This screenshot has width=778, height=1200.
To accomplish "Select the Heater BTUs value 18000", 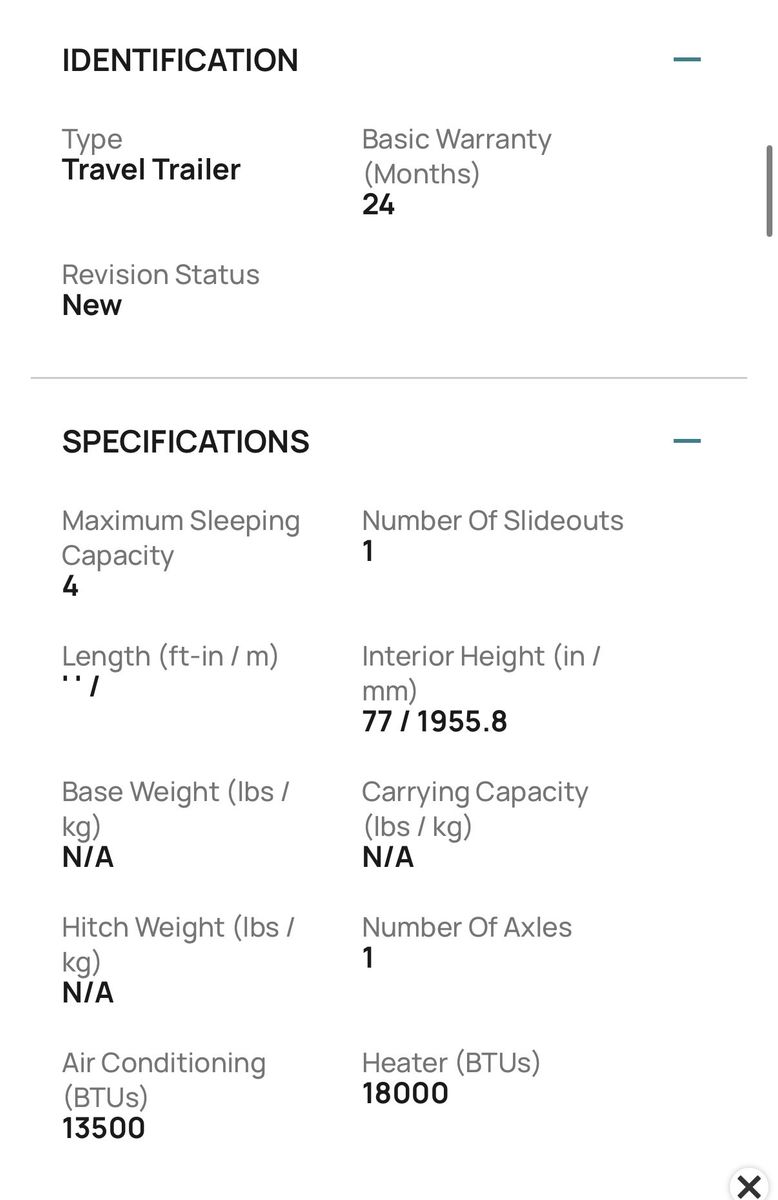I will pyautogui.click(x=405, y=1093).
